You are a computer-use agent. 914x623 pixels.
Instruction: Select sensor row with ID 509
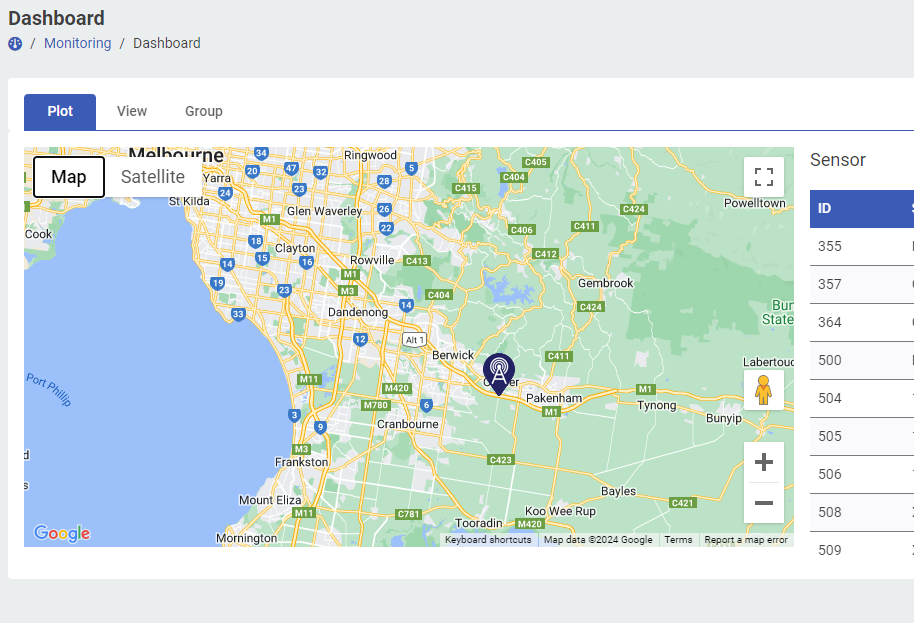(x=860, y=550)
